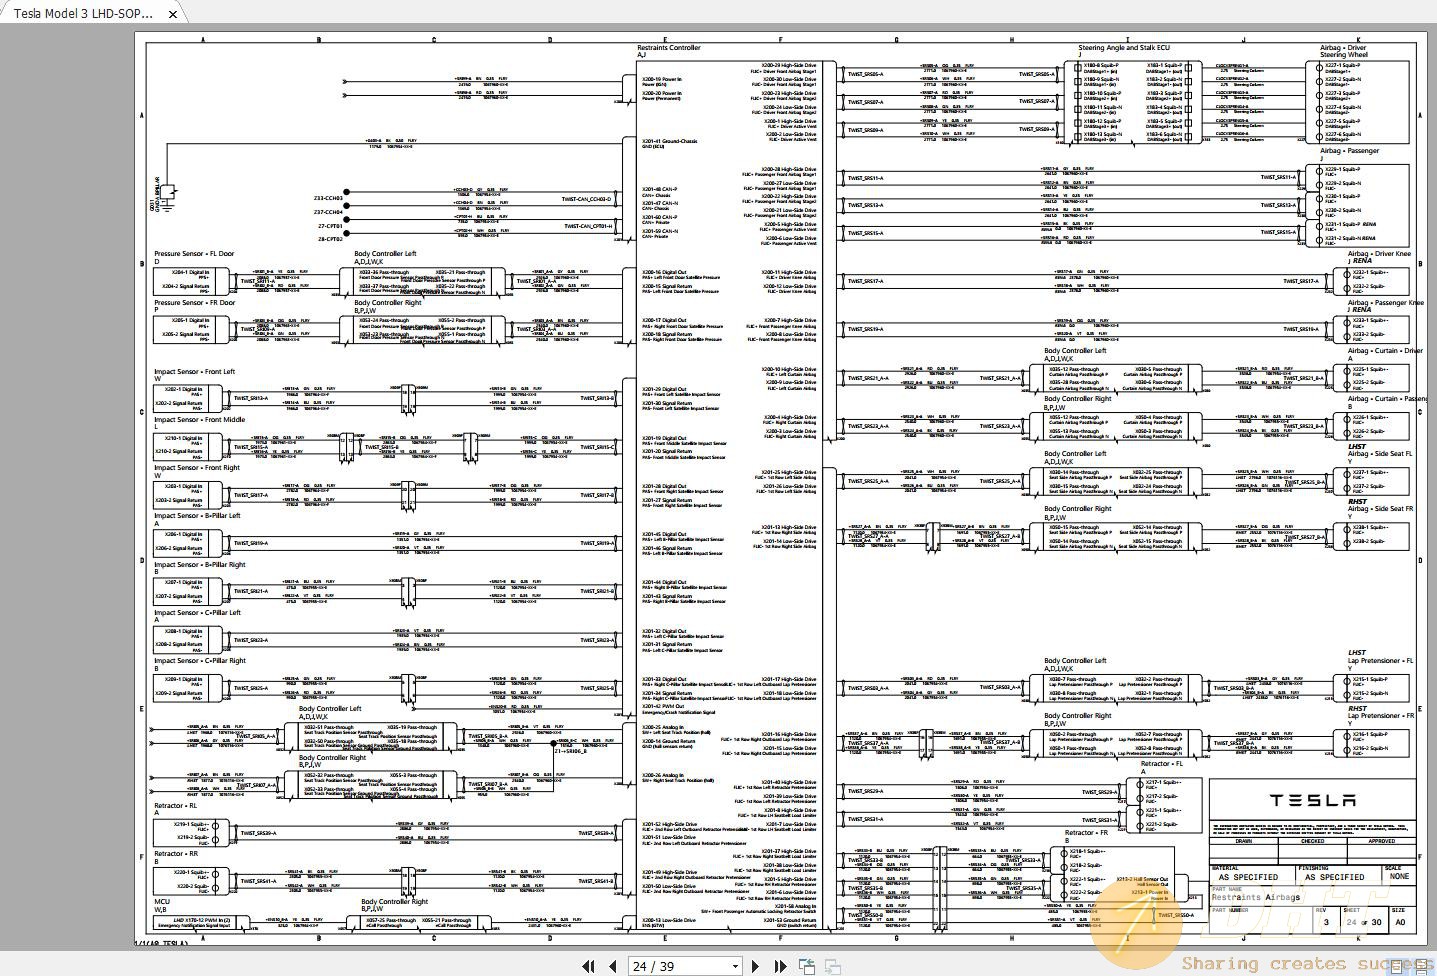This screenshot has height=976, width=1437.
Task: Click the Retractor - RL label
Action: coord(175,805)
